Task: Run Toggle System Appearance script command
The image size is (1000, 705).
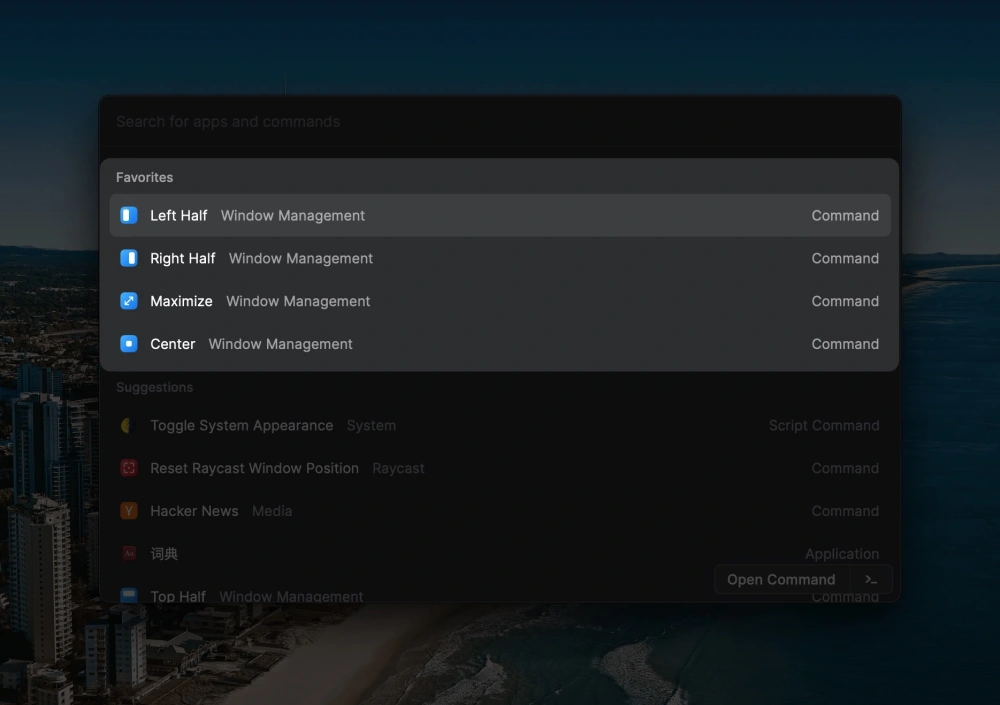Action: [x=500, y=426]
